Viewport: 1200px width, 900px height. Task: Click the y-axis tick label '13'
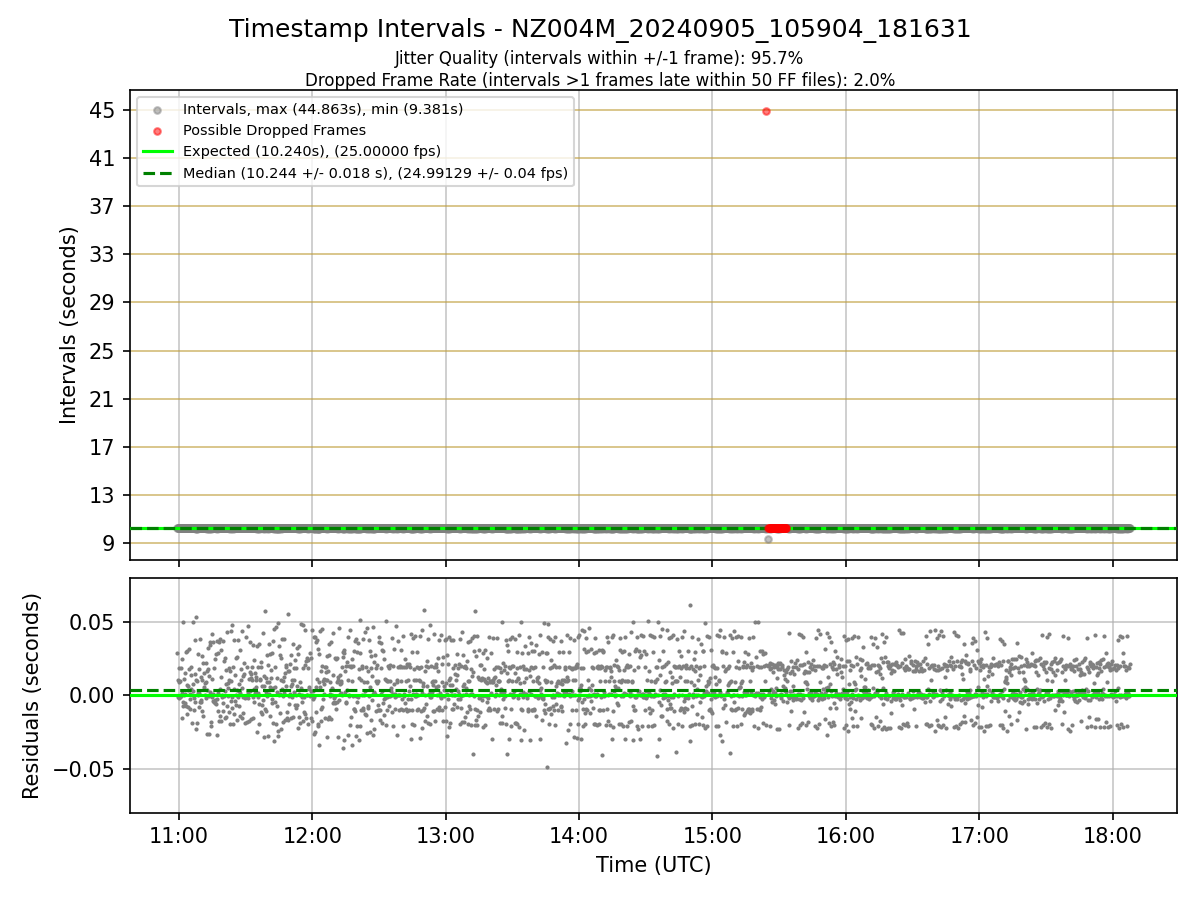pos(104,495)
